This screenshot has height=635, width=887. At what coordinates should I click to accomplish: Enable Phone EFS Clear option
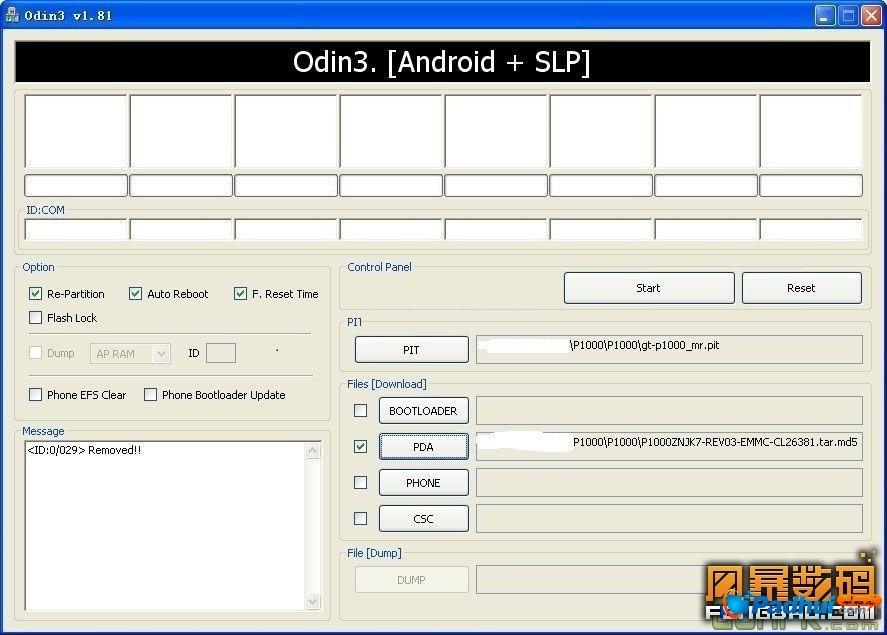pos(35,395)
